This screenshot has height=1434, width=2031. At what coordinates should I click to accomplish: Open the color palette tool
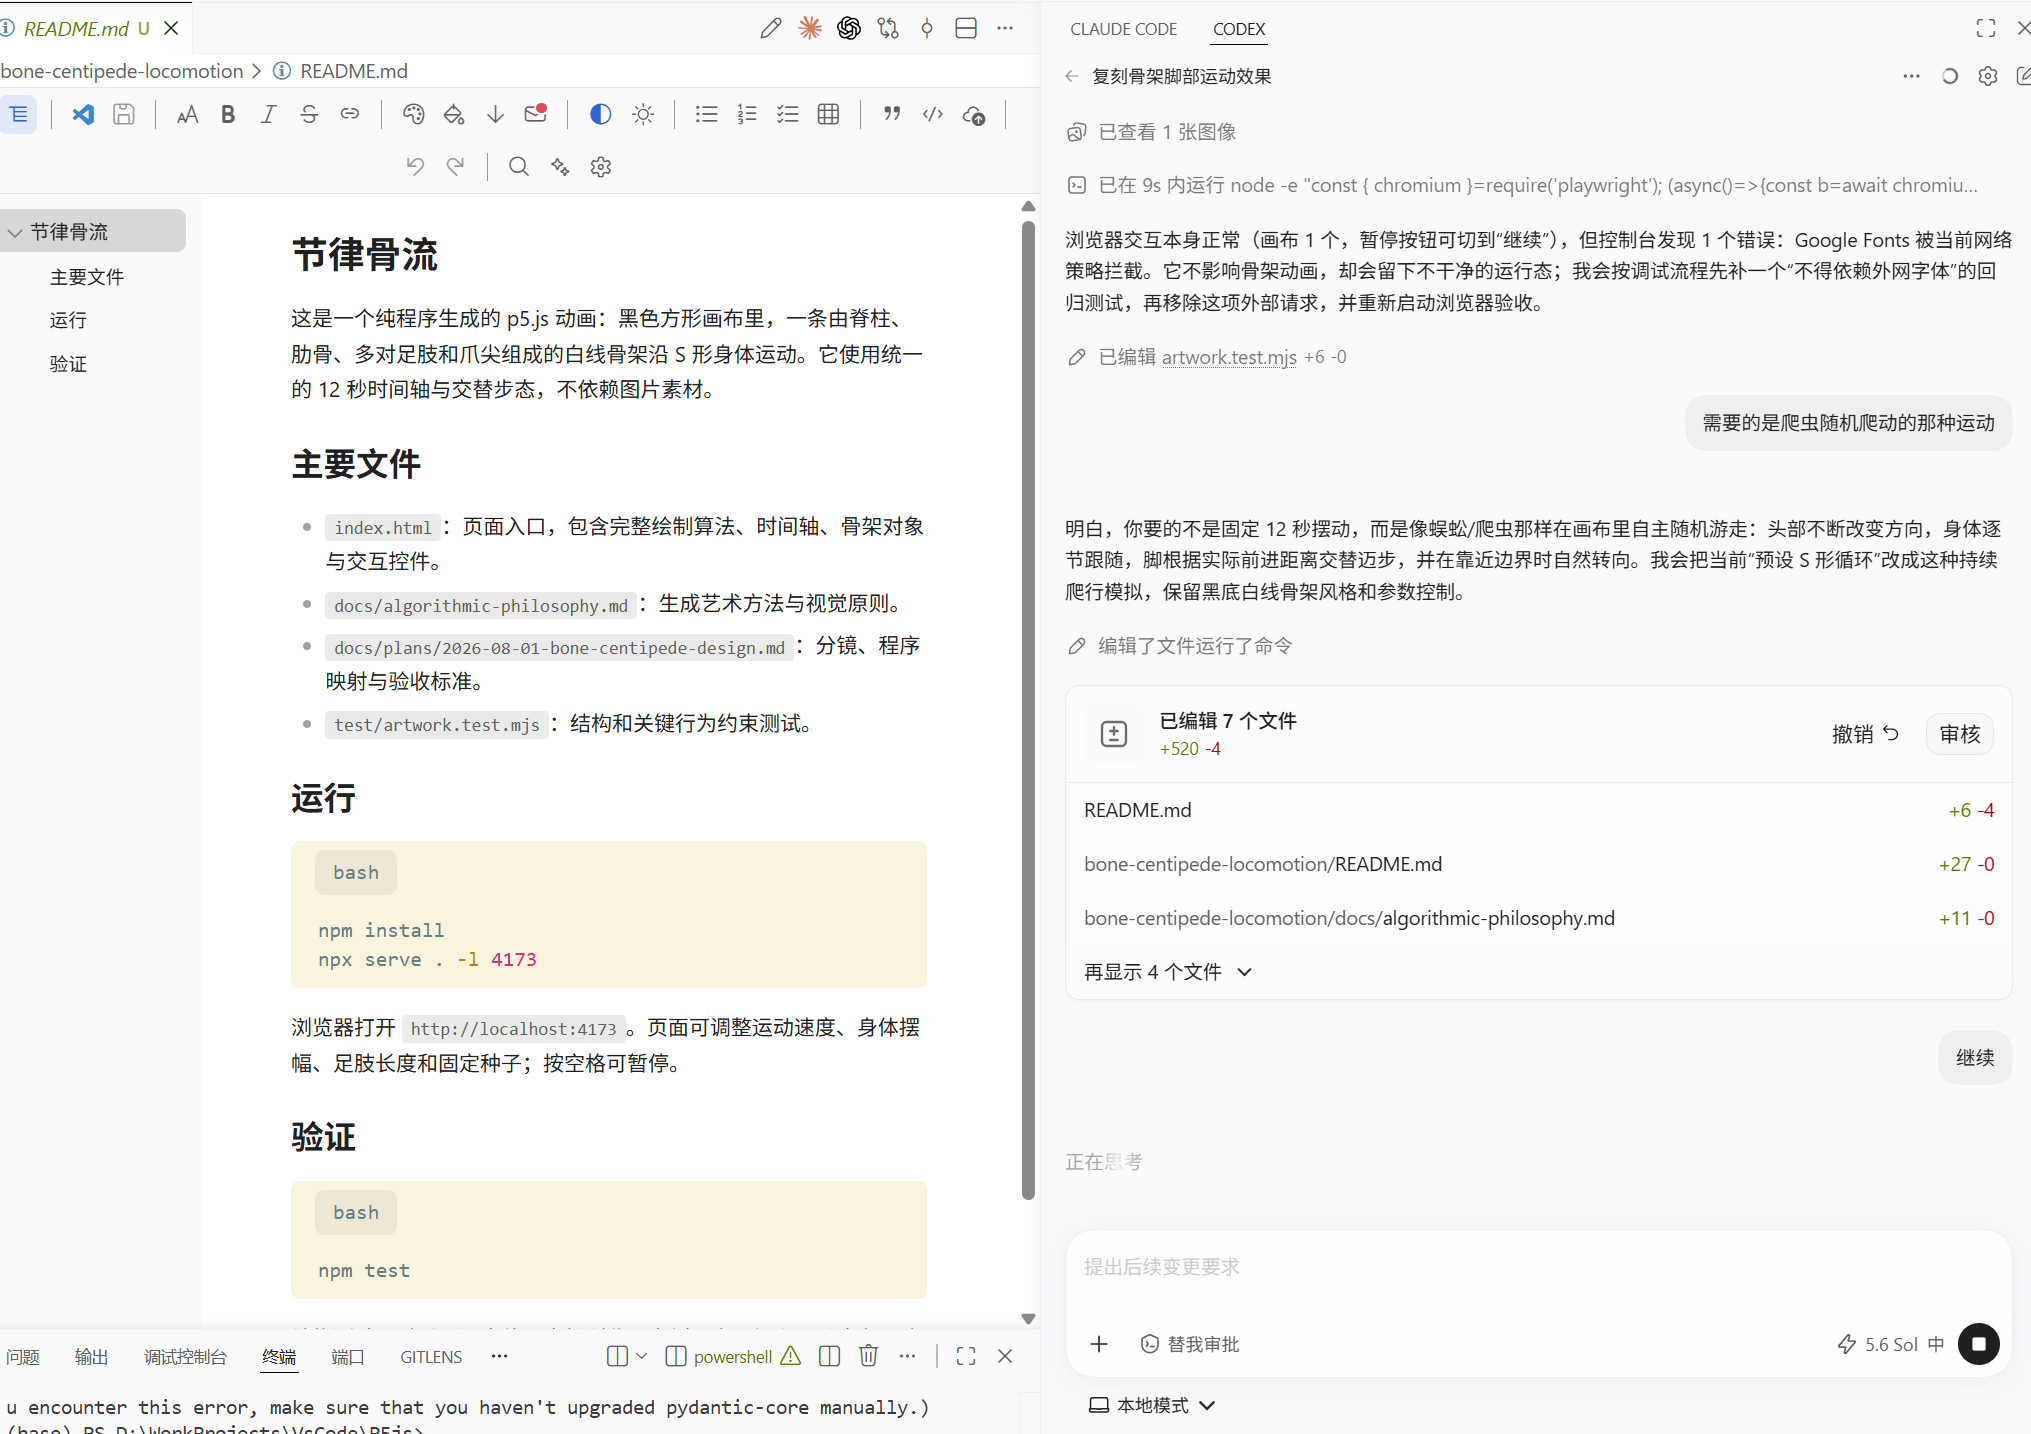coord(413,114)
